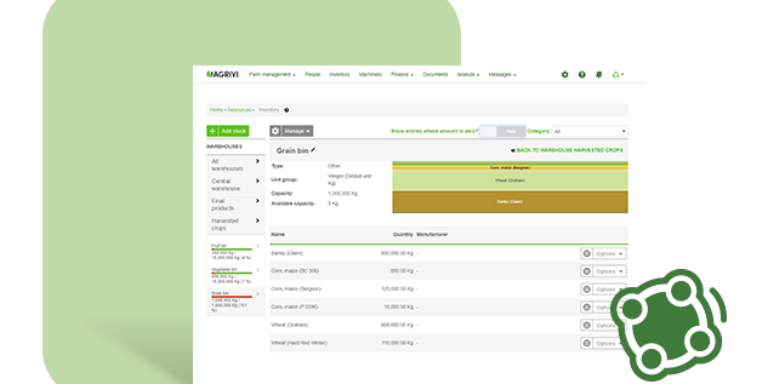The width and height of the screenshot is (768, 384).
Task: Open the Manage dropdown
Action: tap(297, 131)
